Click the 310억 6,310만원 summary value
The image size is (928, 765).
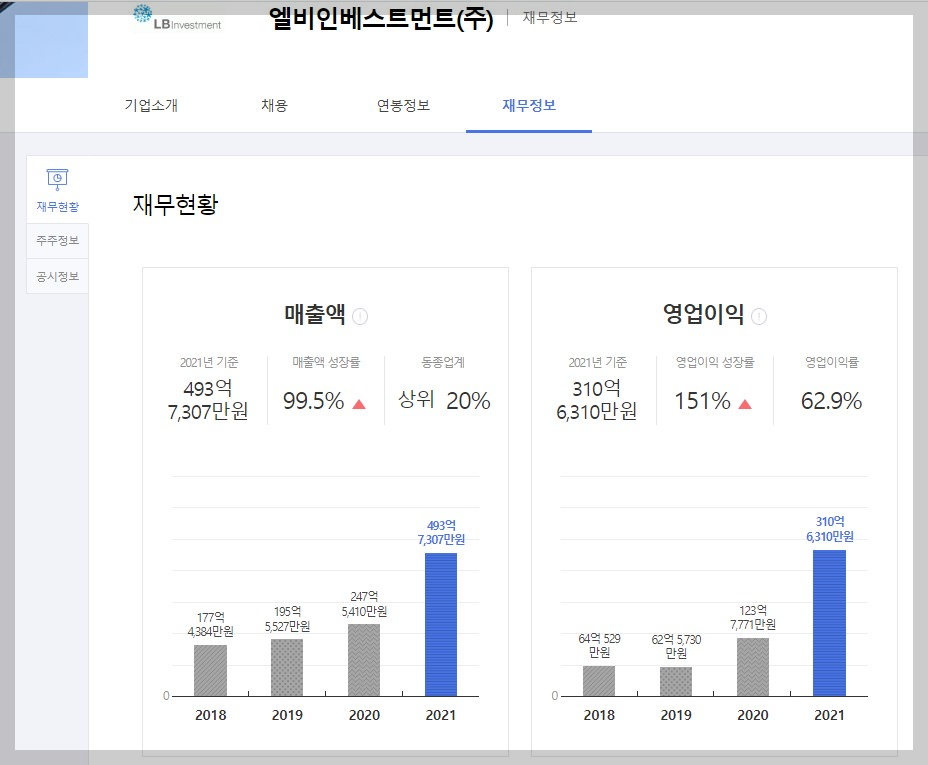pyautogui.click(x=597, y=400)
